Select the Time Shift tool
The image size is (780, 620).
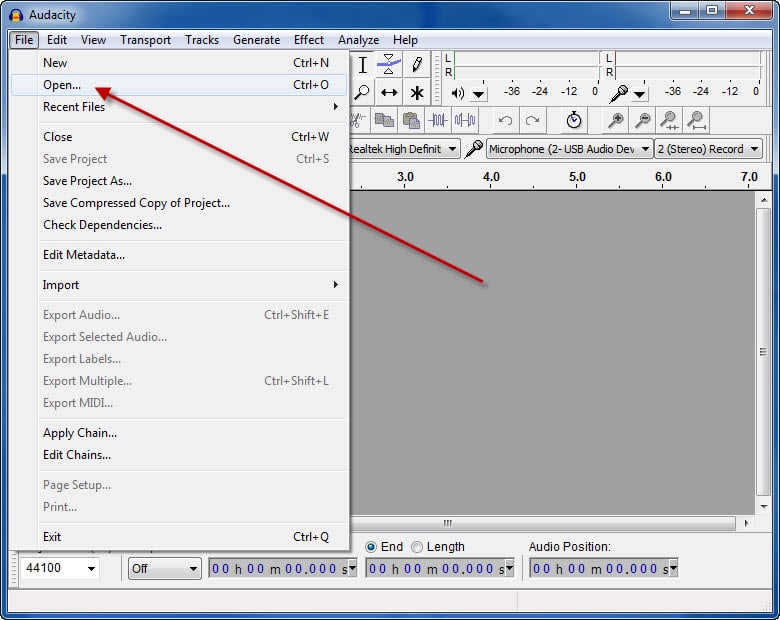(x=389, y=93)
